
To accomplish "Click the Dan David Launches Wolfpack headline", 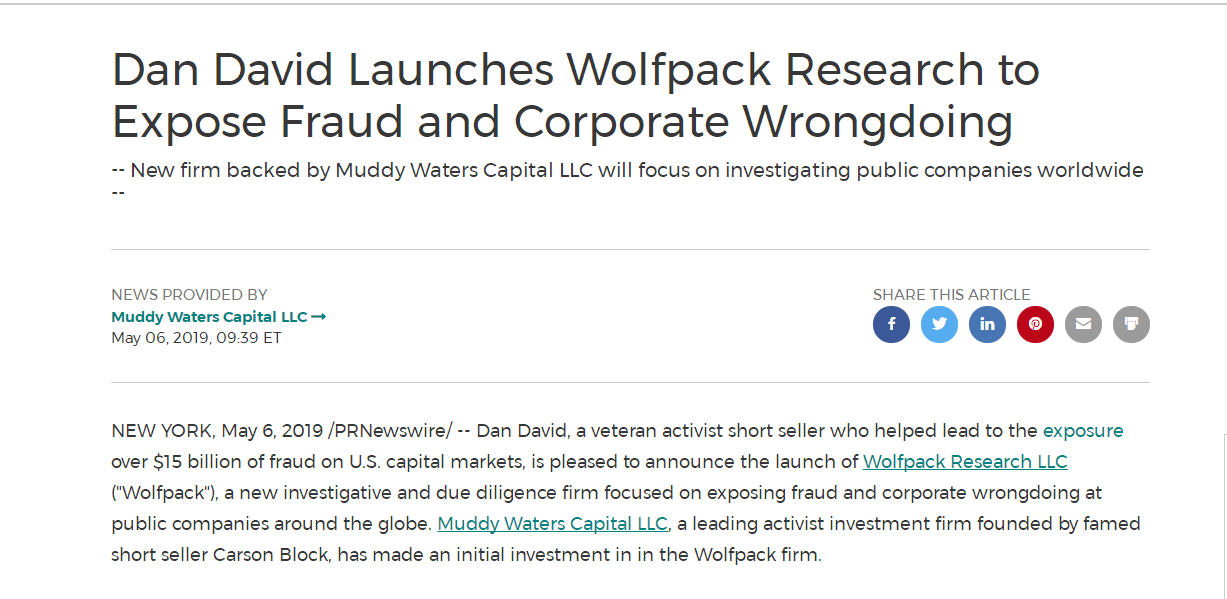I will click(x=575, y=96).
